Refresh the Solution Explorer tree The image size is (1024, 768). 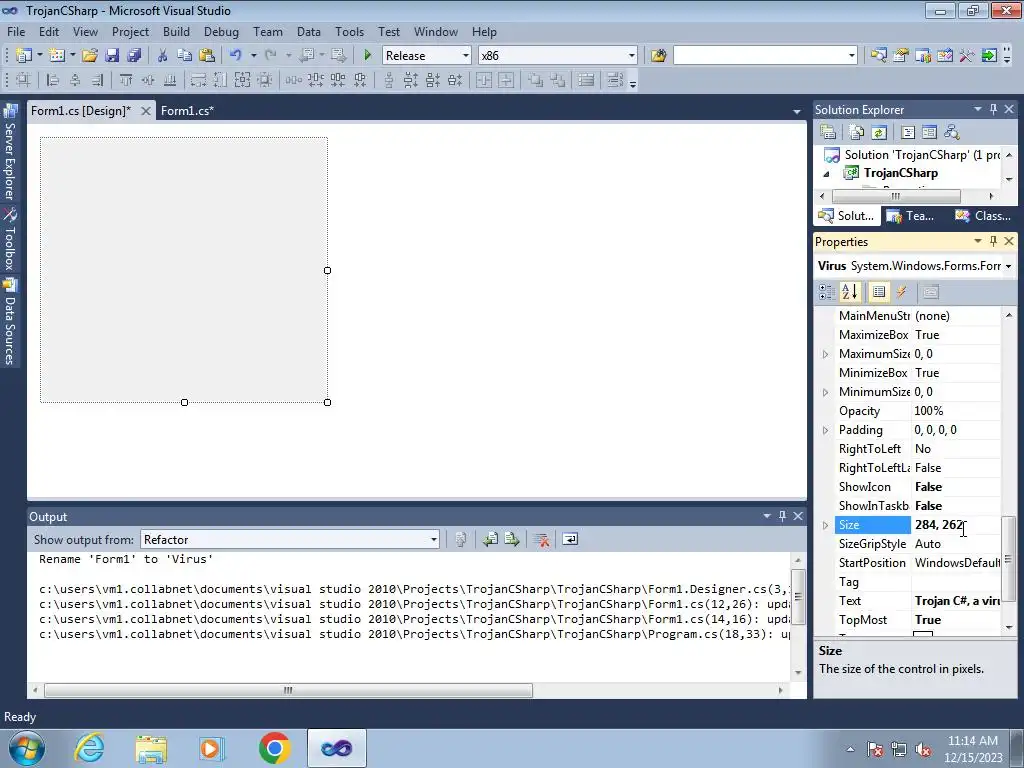(879, 133)
